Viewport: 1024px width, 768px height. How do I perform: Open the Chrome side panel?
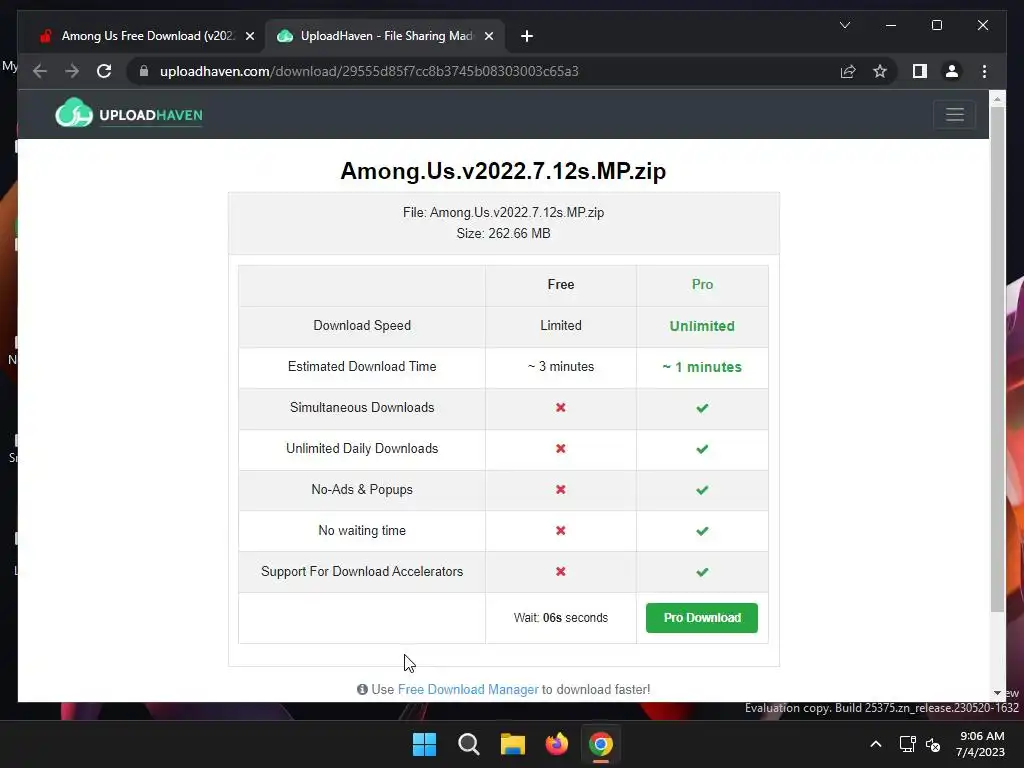click(920, 71)
